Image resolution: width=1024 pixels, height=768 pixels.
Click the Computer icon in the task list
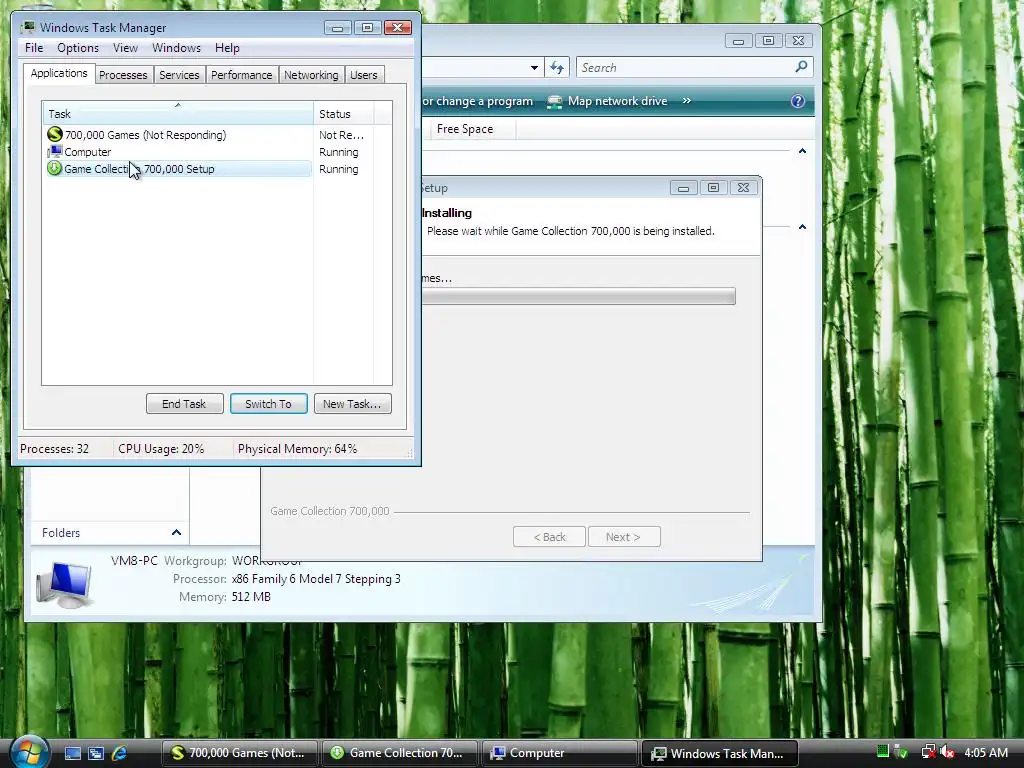click(x=55, y=152)
